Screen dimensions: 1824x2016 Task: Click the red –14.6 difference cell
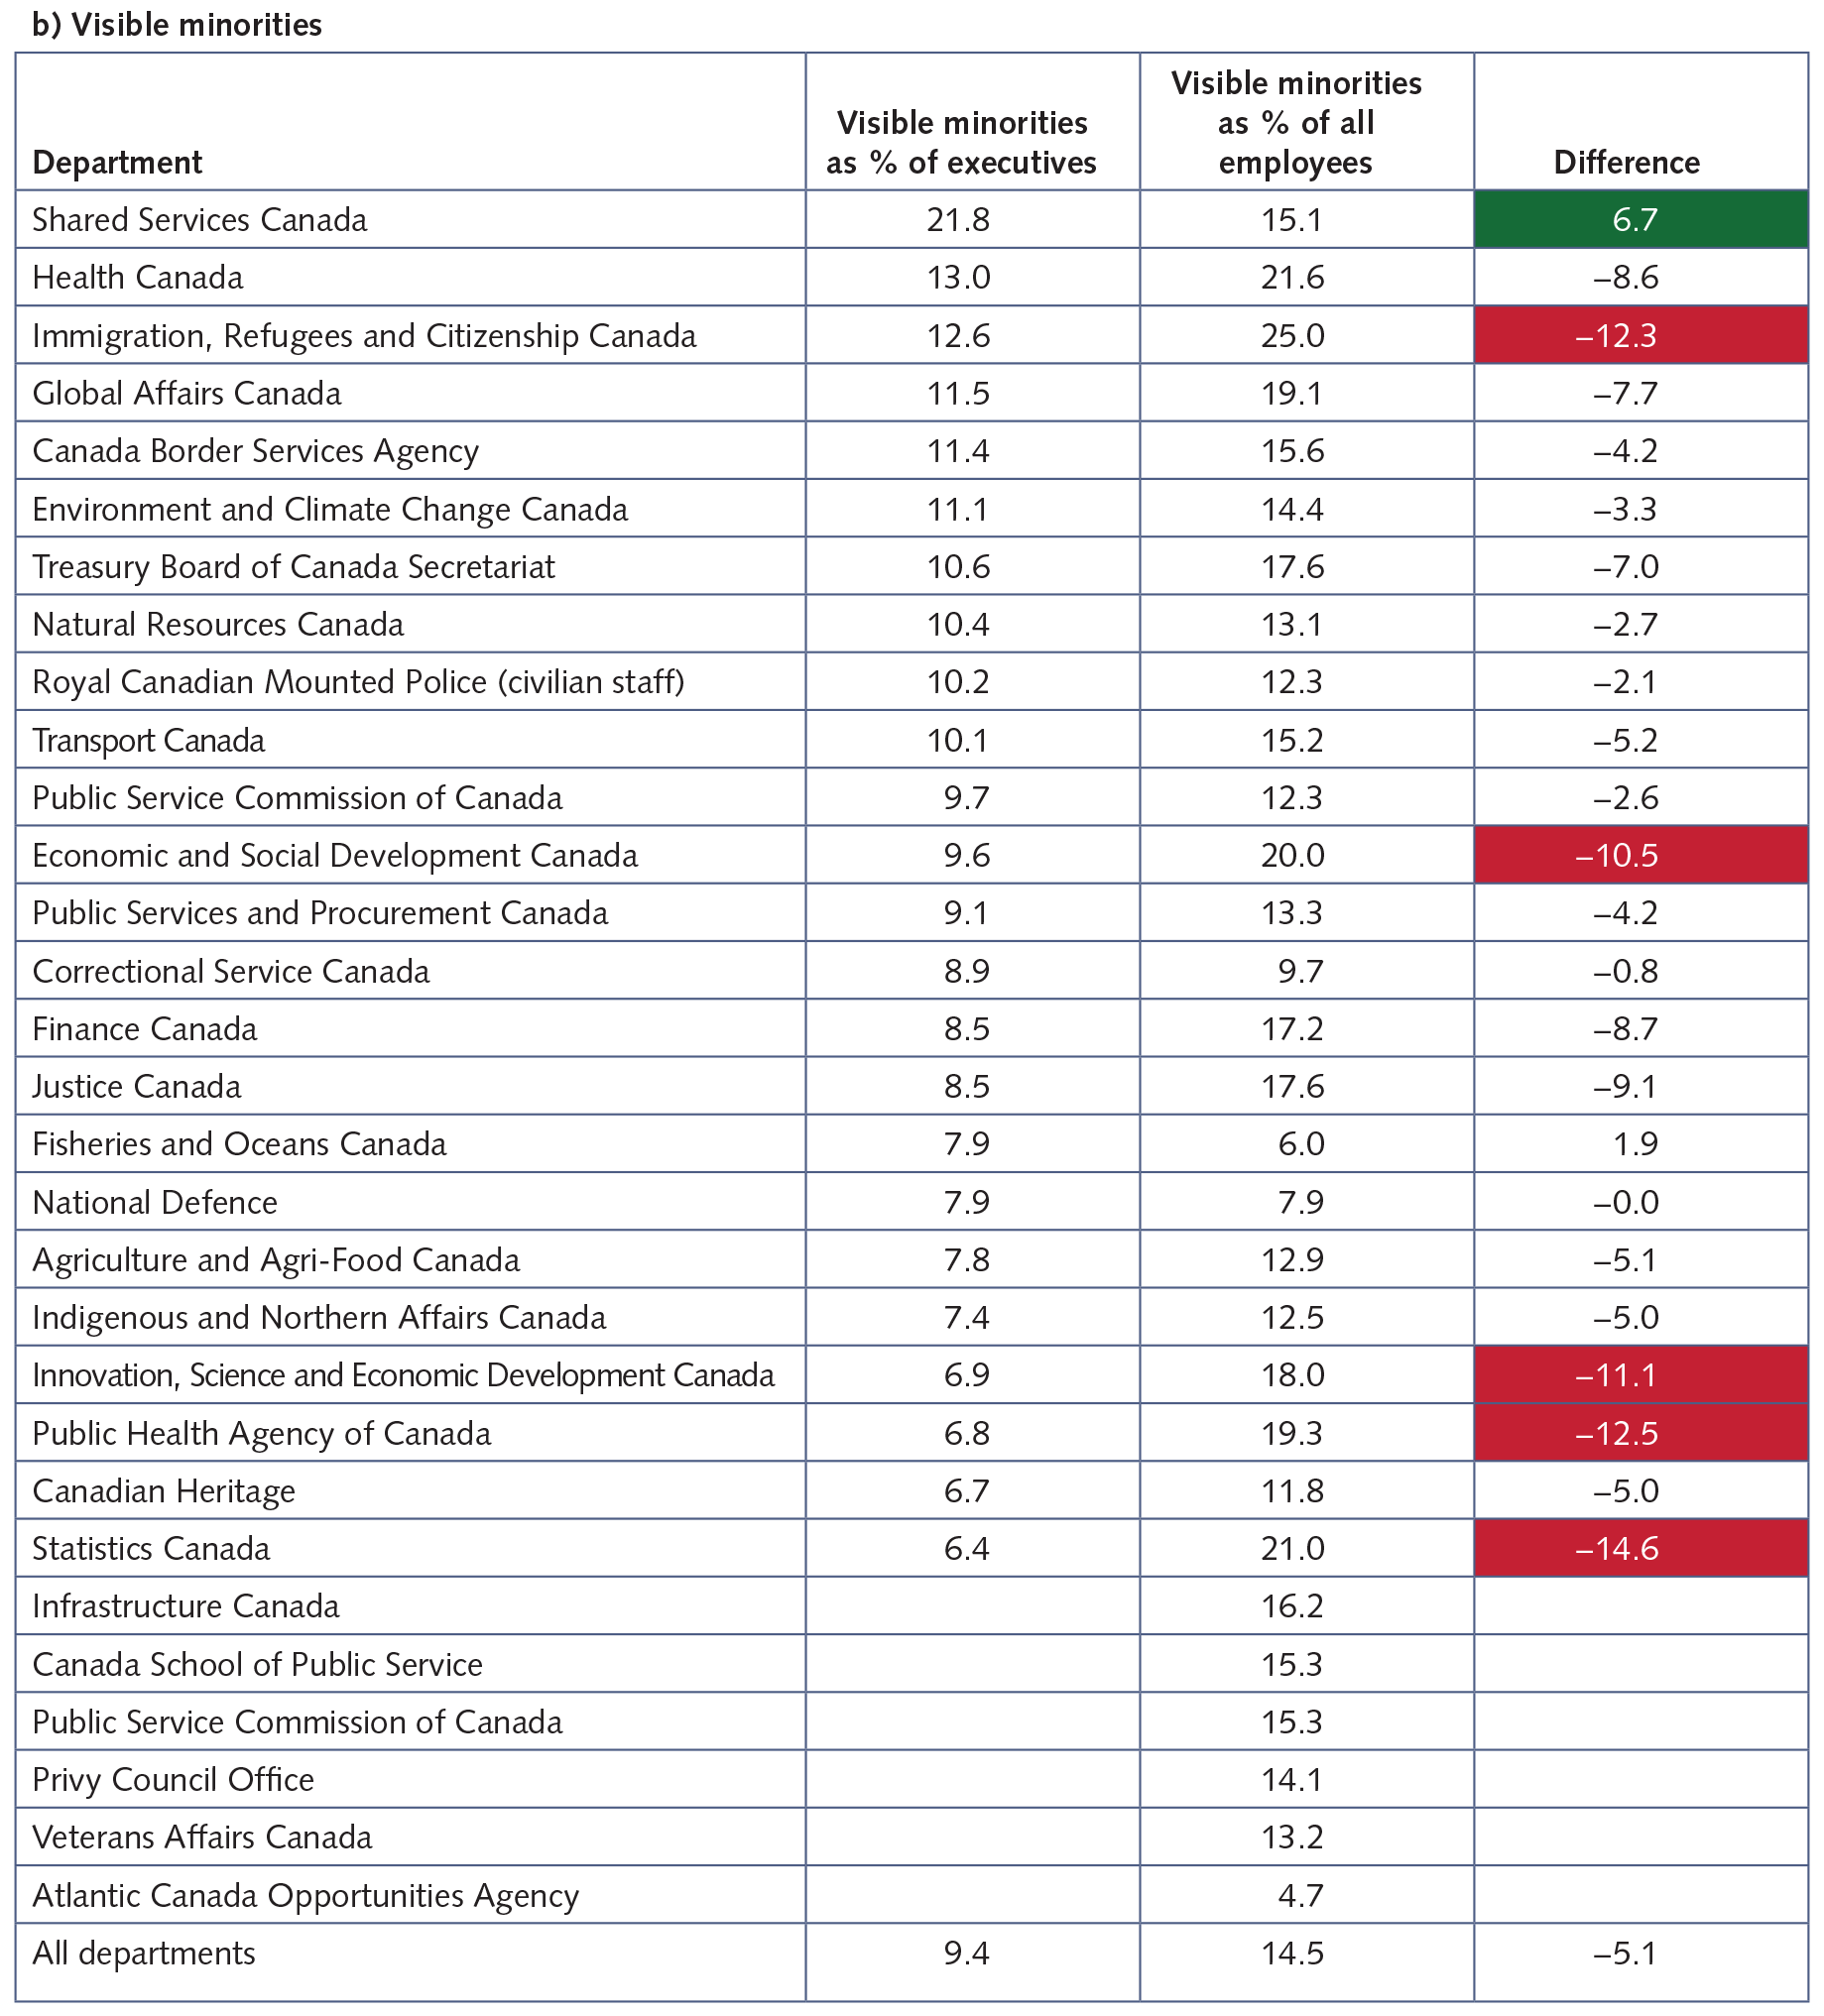tap(1641, 1548)
